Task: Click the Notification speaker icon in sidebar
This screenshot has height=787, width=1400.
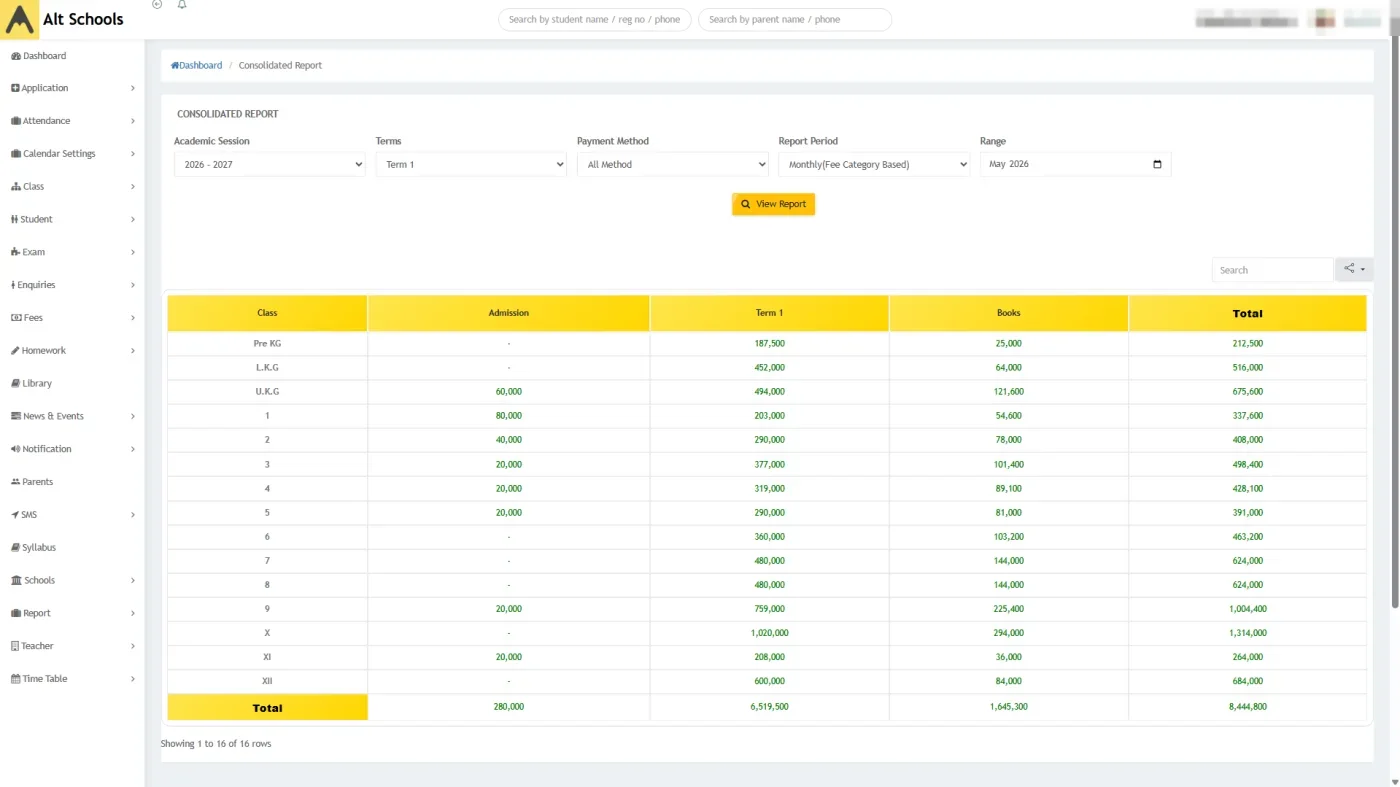Action: [x=15, y=449]
